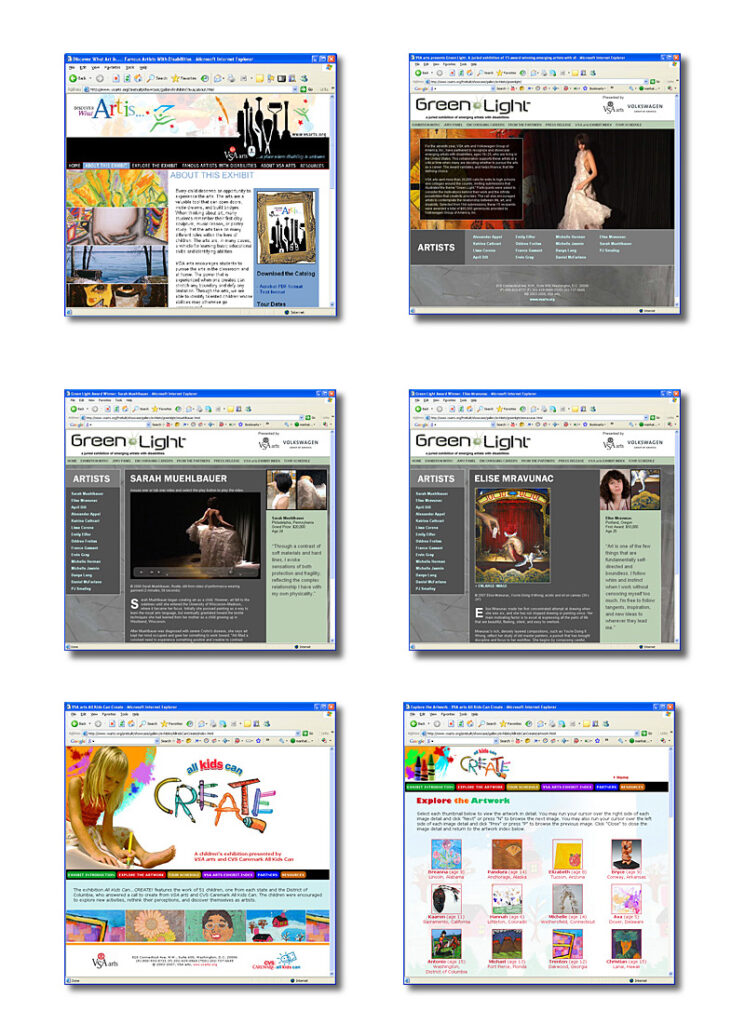Click Stop icon in Art Is window toolbar

(x=116, y=78)
